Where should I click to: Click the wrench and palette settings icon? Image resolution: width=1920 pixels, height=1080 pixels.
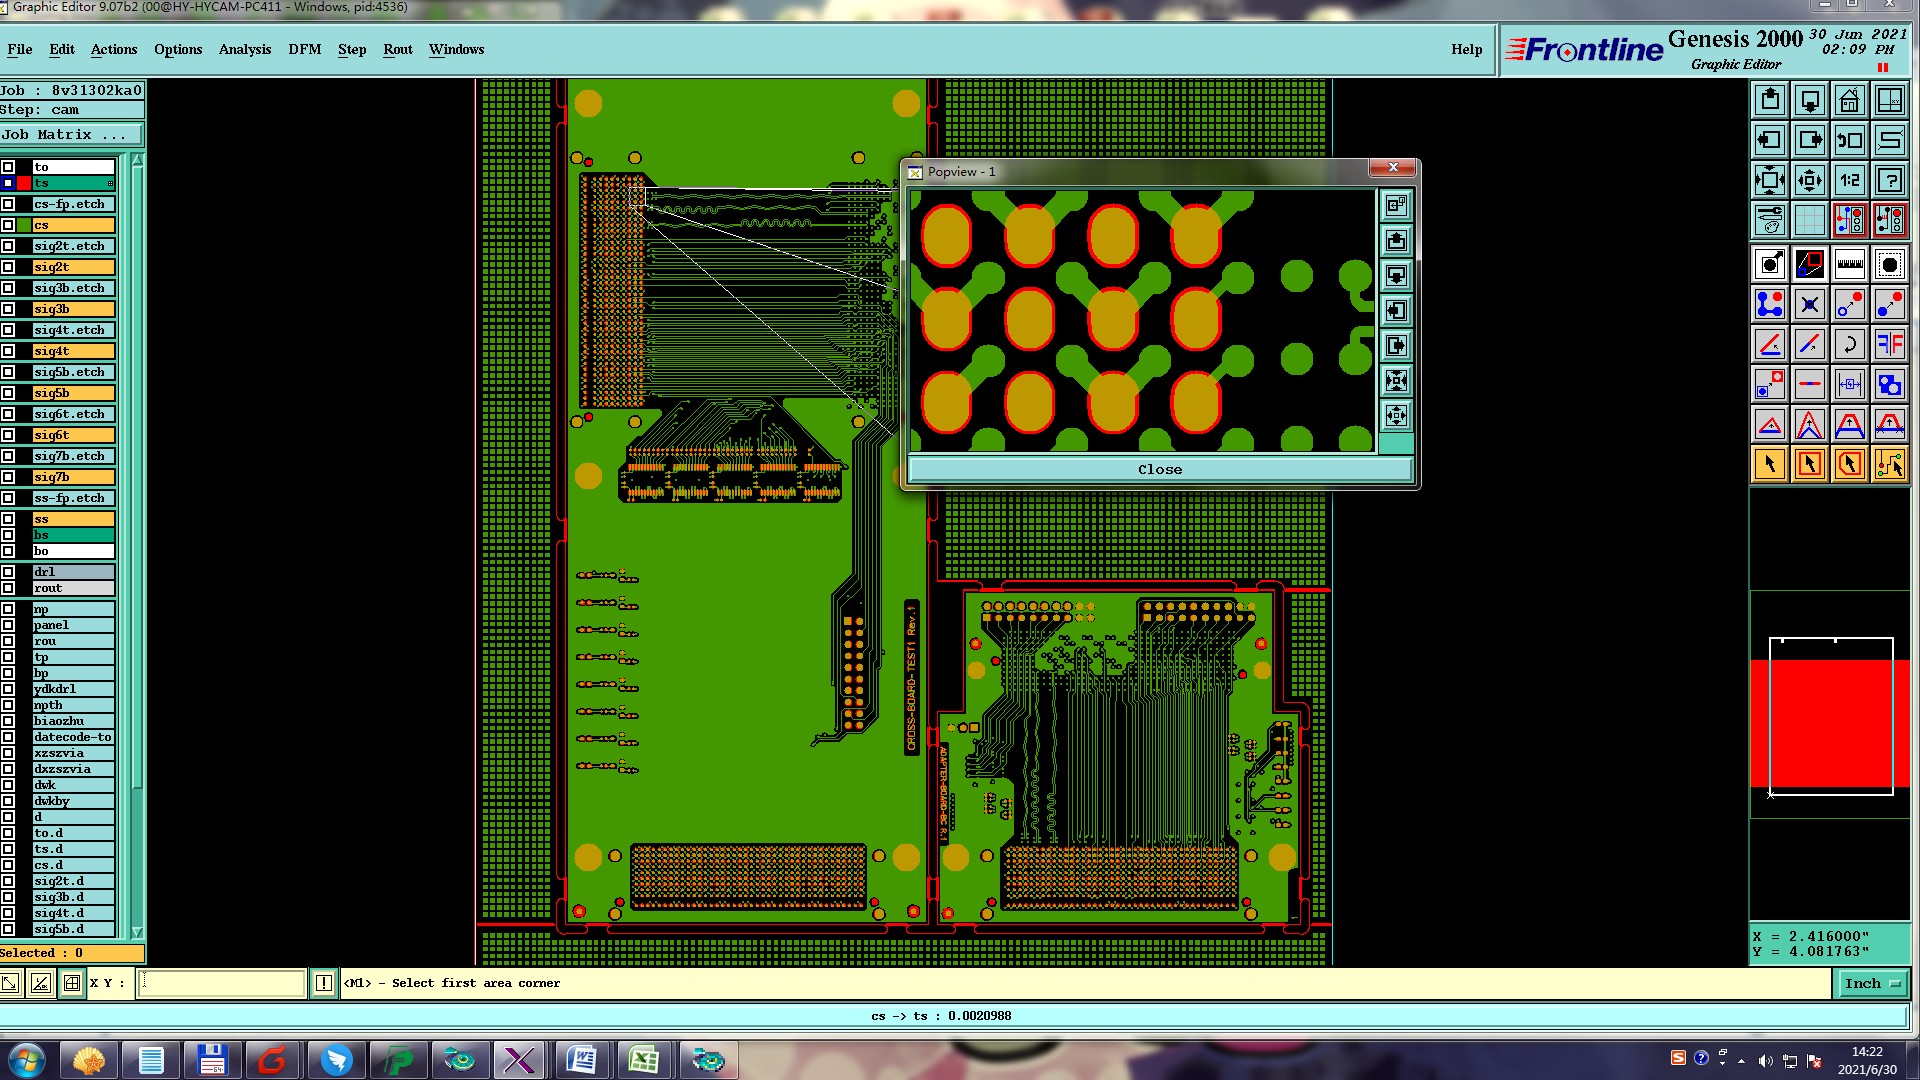pos(1769,219)
